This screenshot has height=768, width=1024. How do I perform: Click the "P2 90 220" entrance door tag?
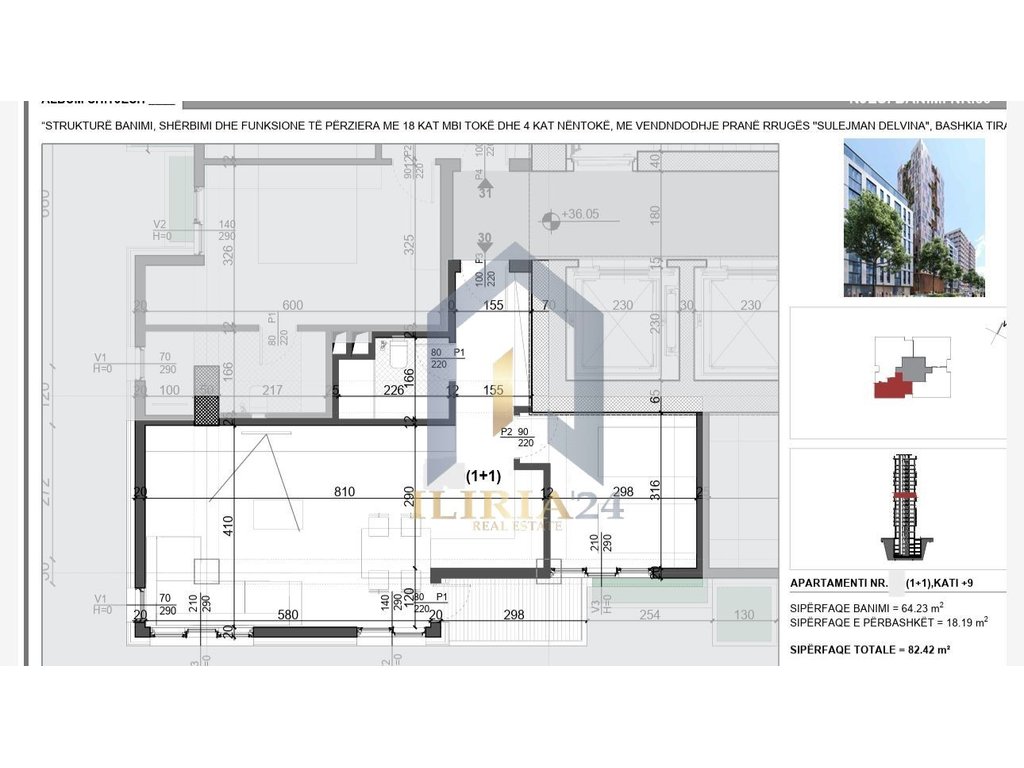(517, 437)
